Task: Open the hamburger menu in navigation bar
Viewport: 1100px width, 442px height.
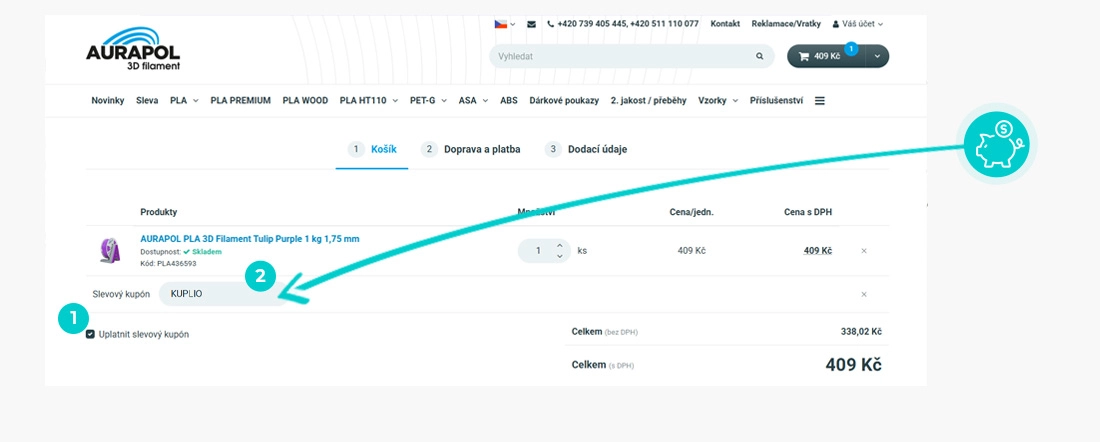Action: (819, 100)
